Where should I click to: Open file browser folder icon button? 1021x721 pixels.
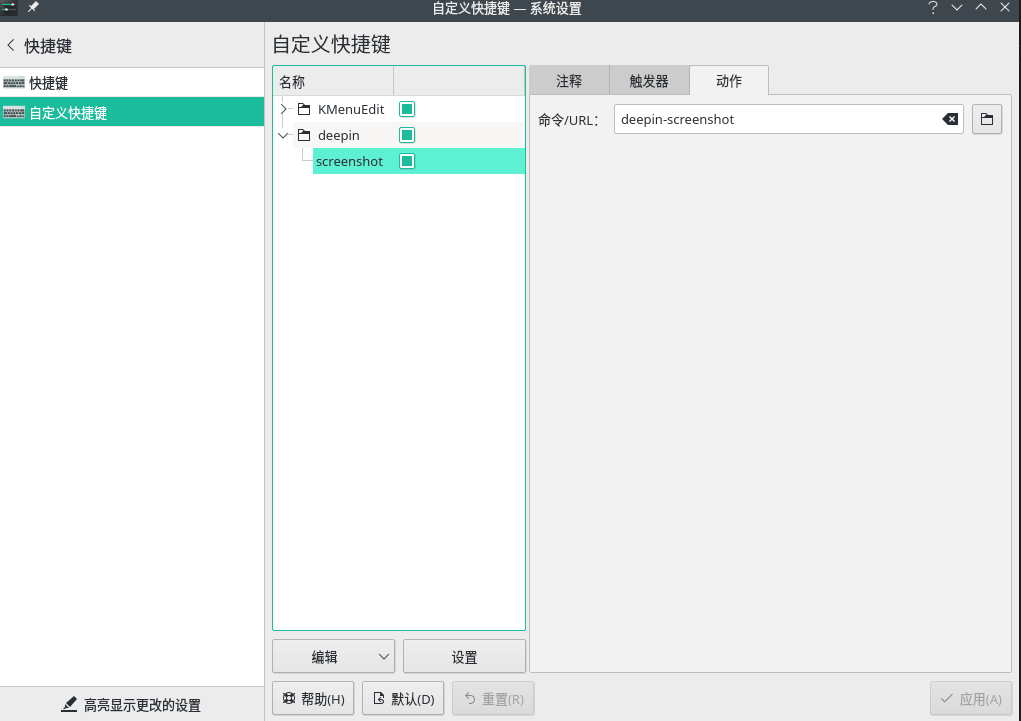987,119
